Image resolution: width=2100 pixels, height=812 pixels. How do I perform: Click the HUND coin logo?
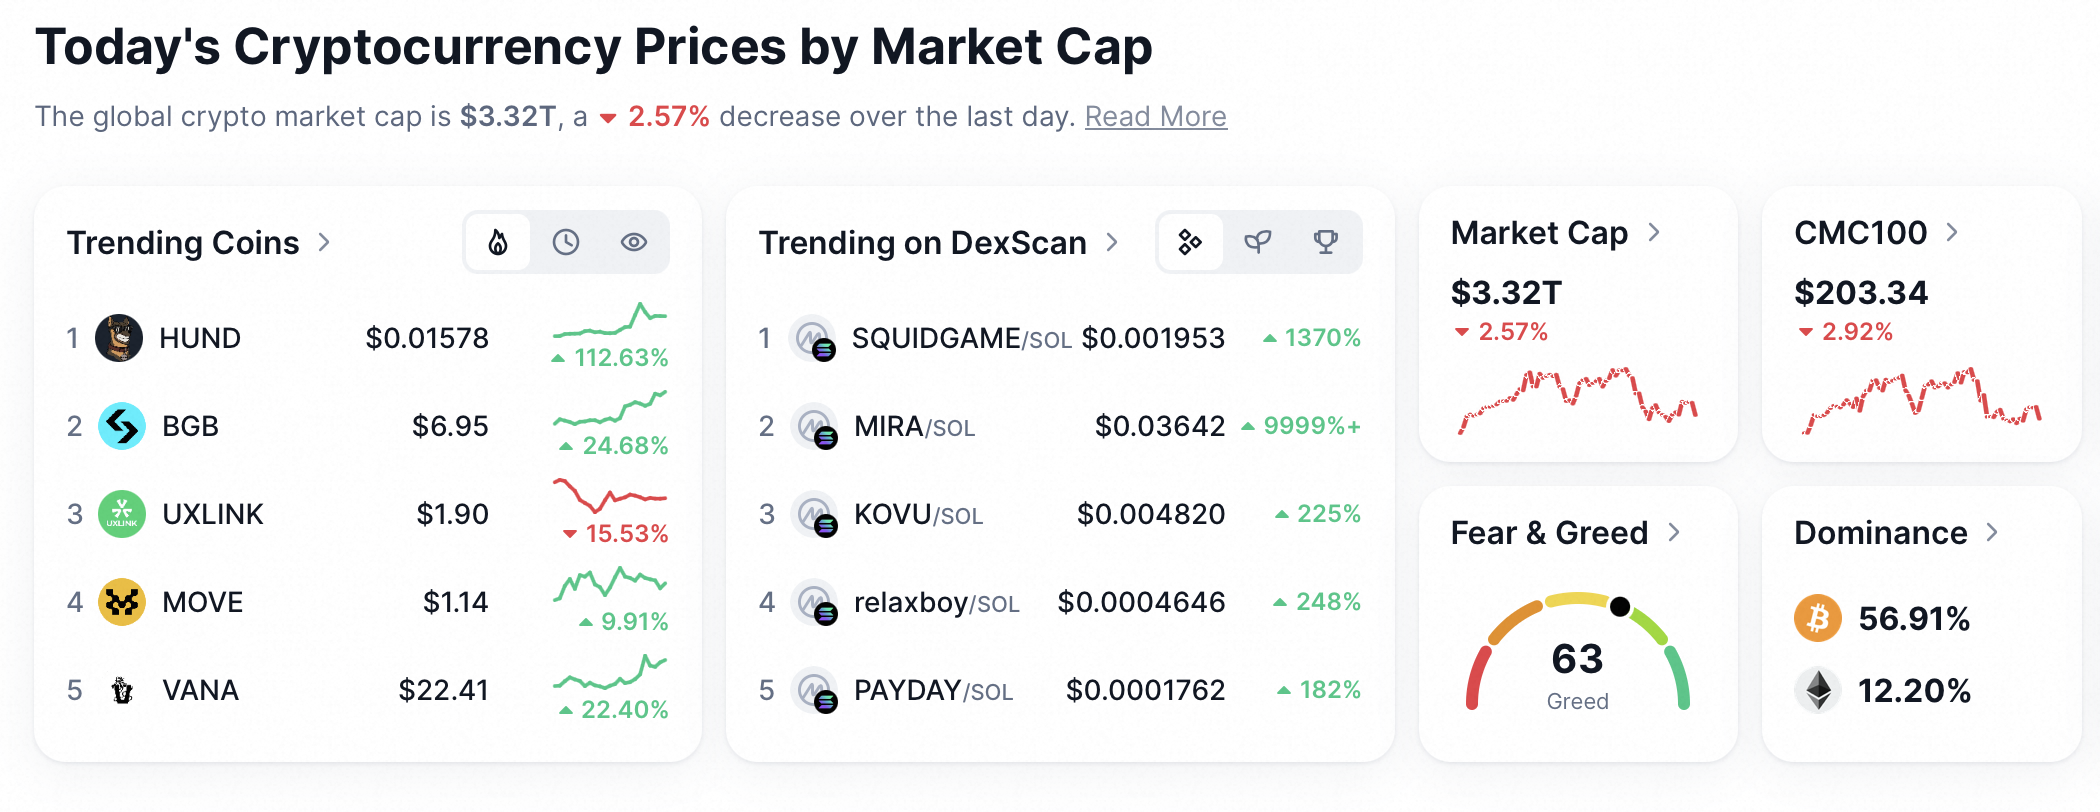(119, 338)
